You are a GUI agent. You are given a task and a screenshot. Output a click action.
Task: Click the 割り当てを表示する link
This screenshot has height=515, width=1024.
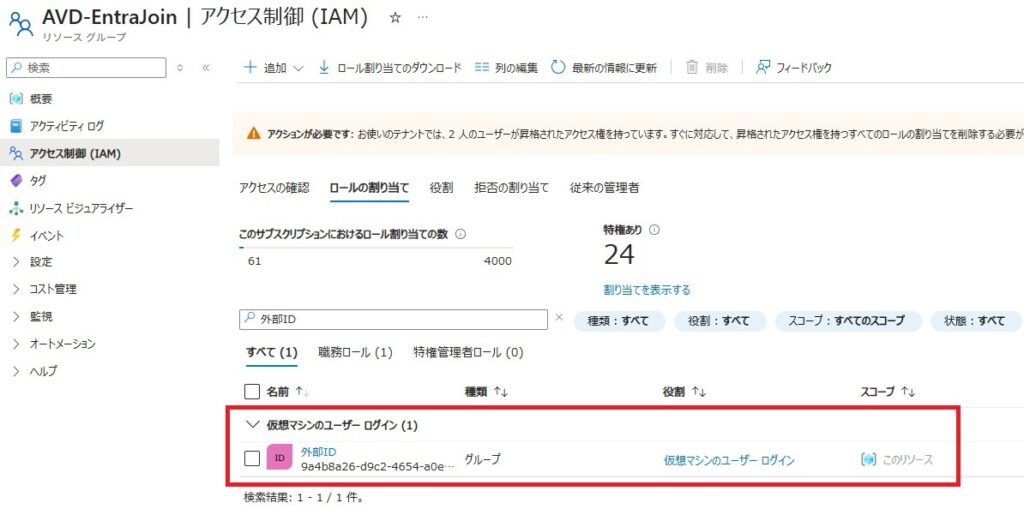[646, 290]
